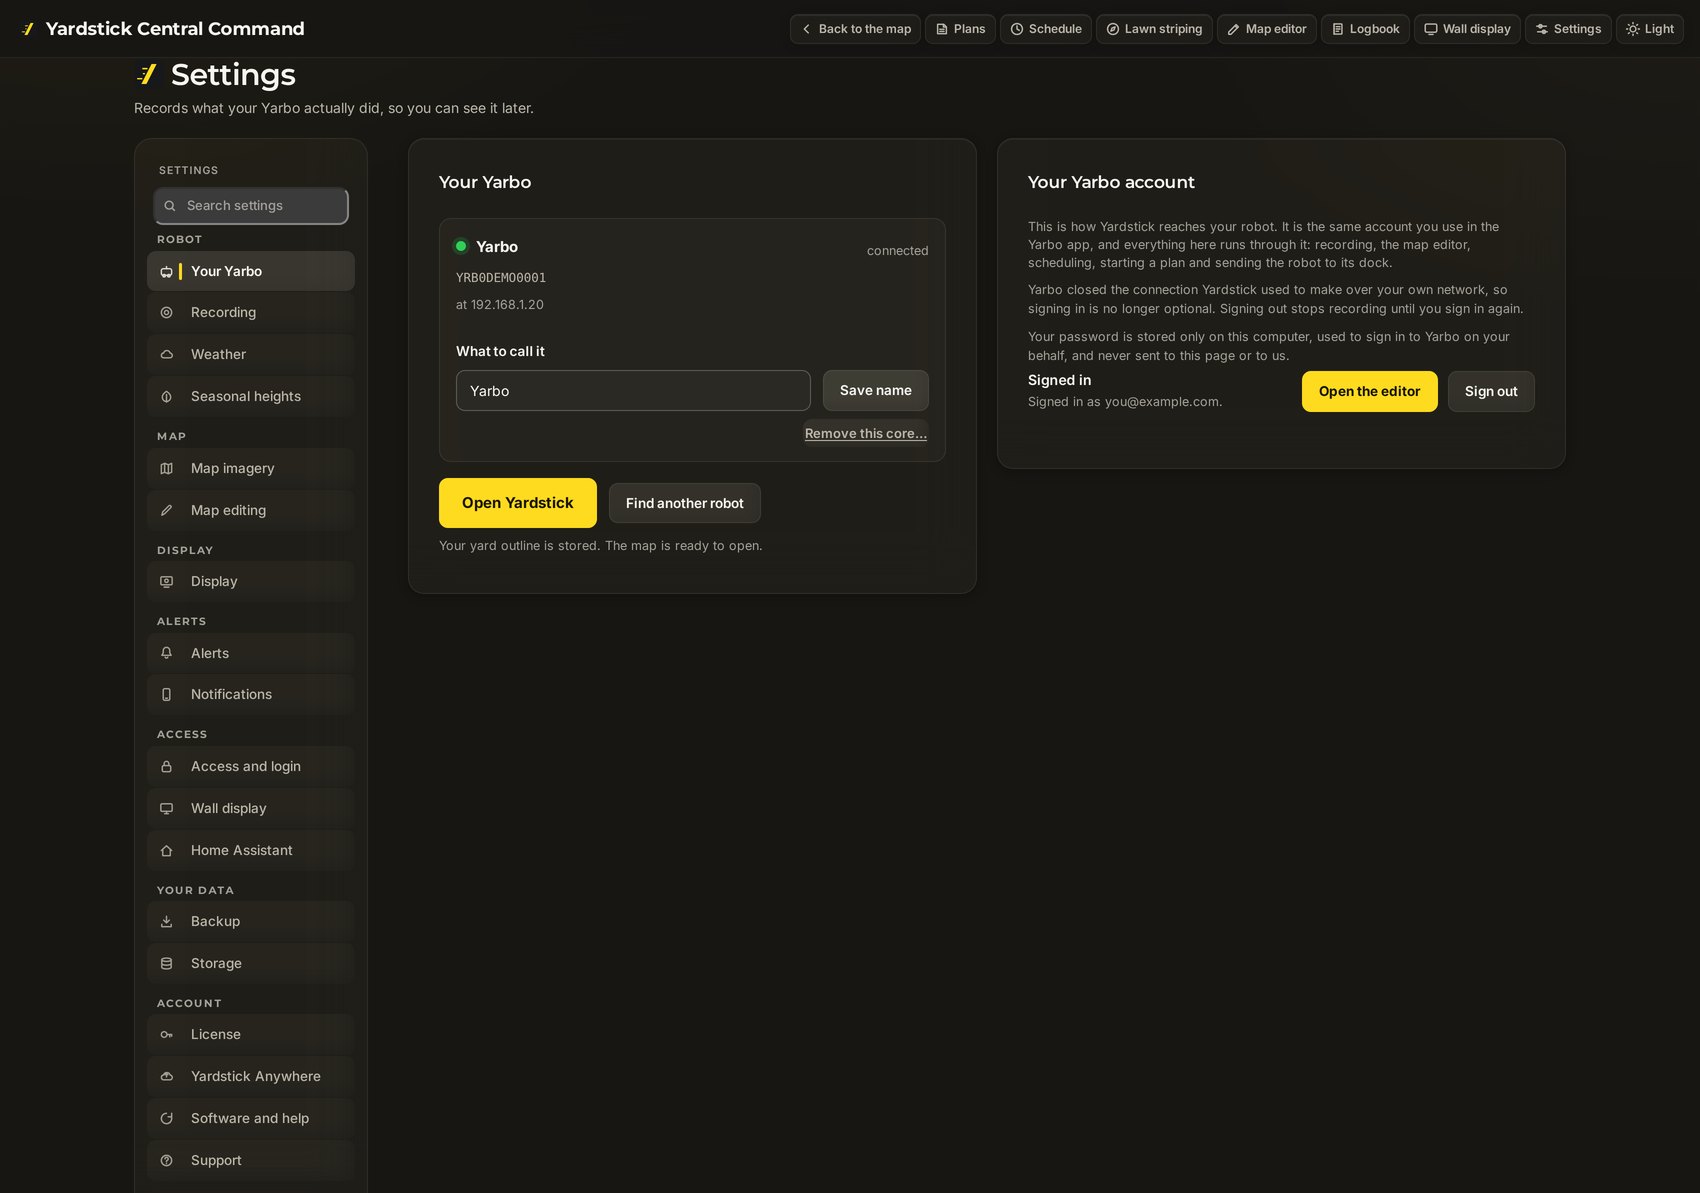Click the Access and login lock icon

(167, 767)
